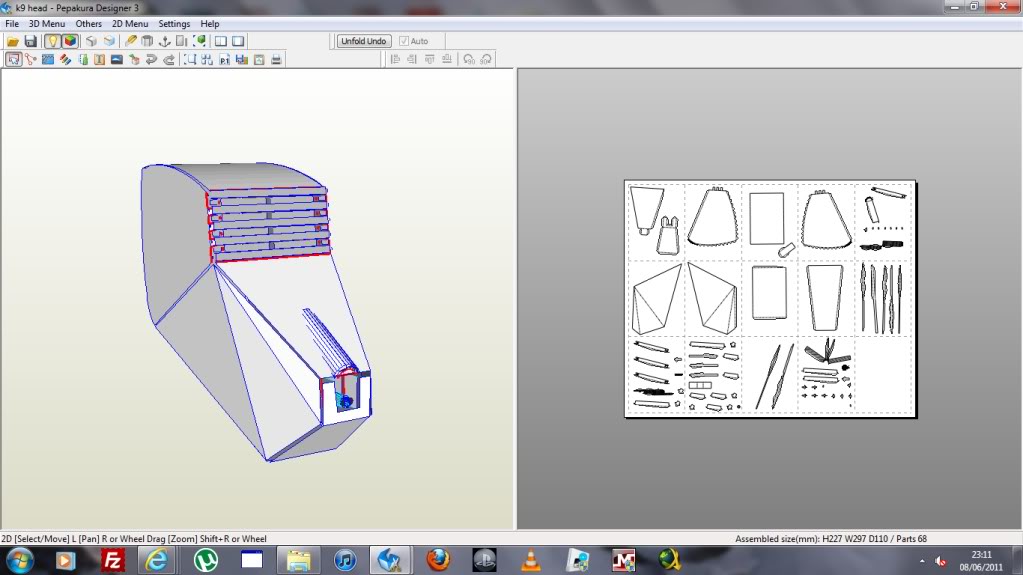Toggle the Auto checkbox
Screen dimensions: 1023x575
point(404,41)
